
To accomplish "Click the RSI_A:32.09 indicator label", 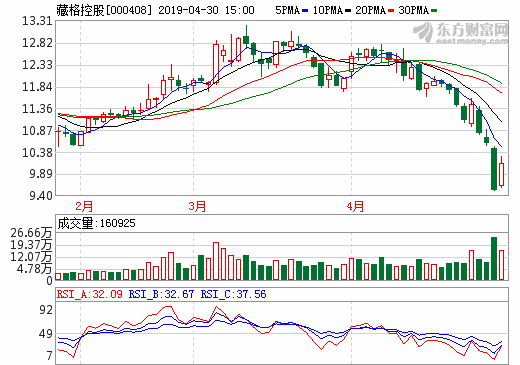I will coord(90,294).
